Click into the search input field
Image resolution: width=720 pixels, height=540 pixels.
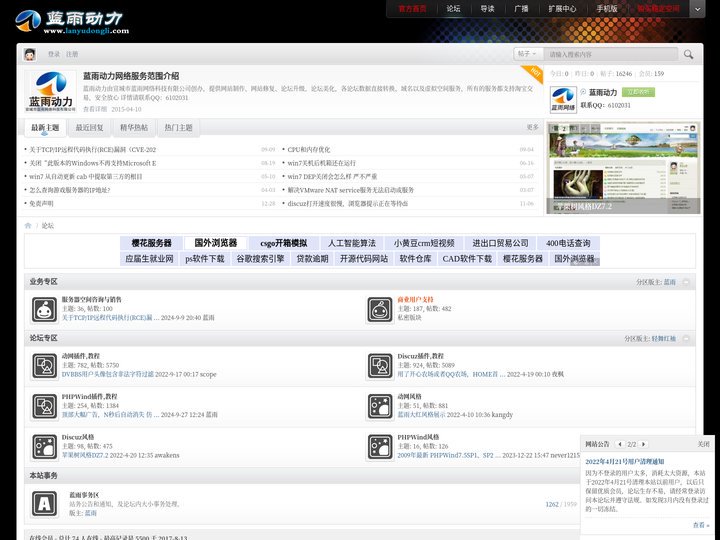tap(611, 54)
